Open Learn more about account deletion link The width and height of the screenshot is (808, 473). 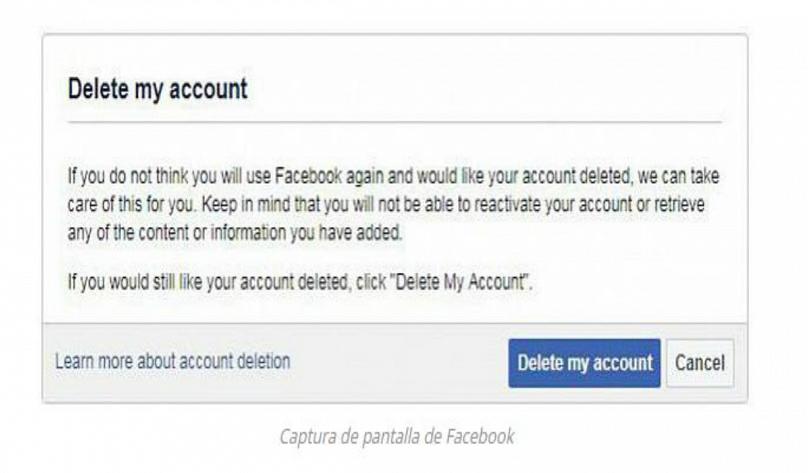tap(173, 361)
